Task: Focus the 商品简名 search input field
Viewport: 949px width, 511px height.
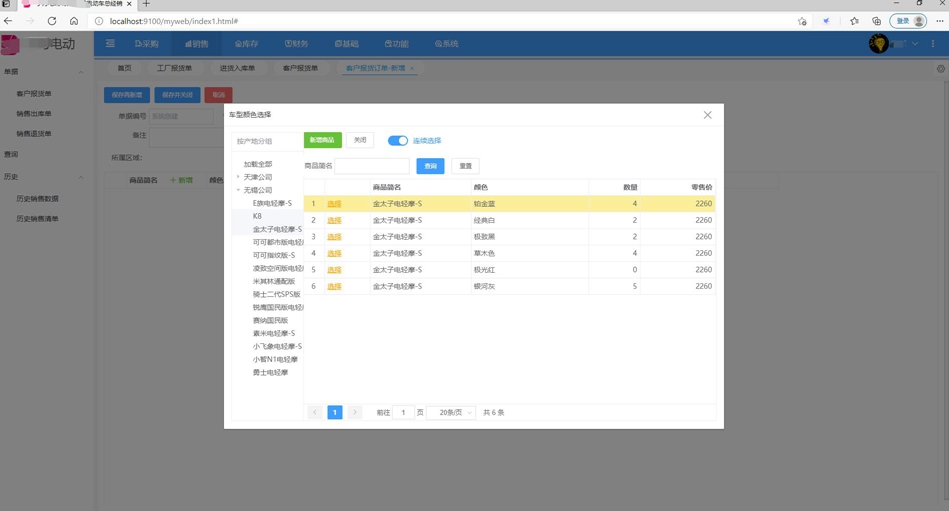Action: coord(371,166)
